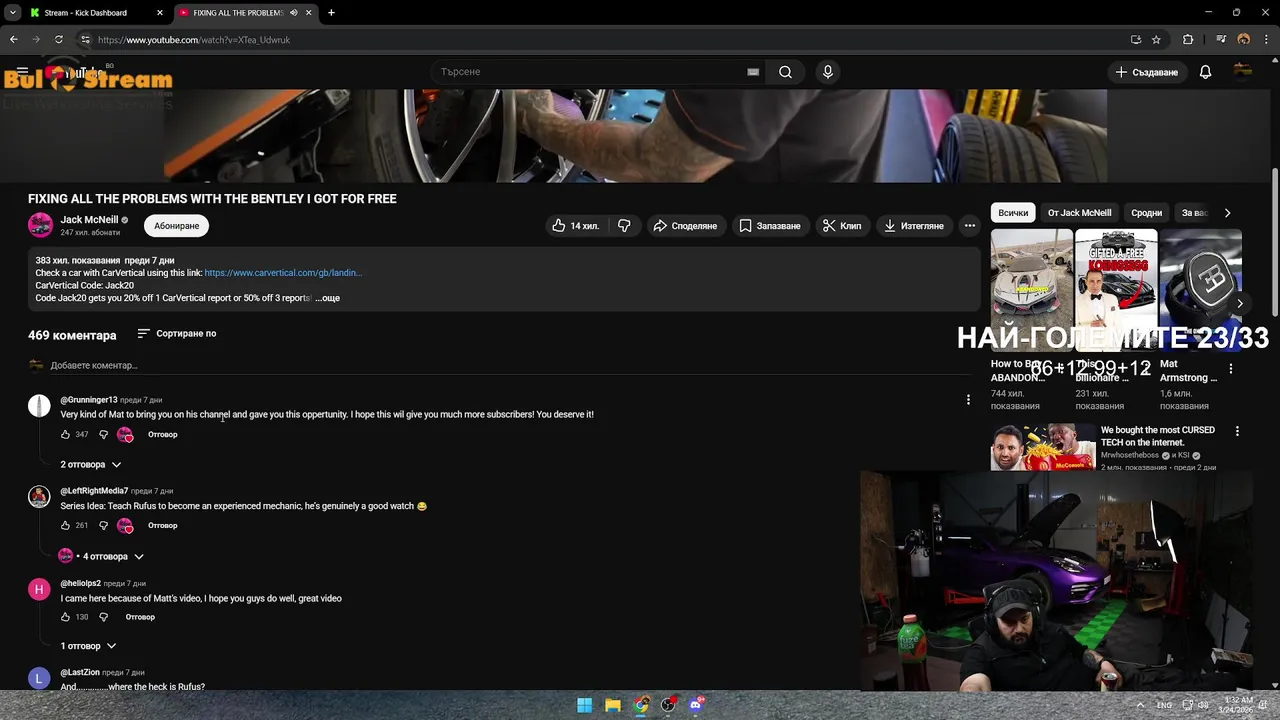Like the @hellolps2 comment

point(66,617)
